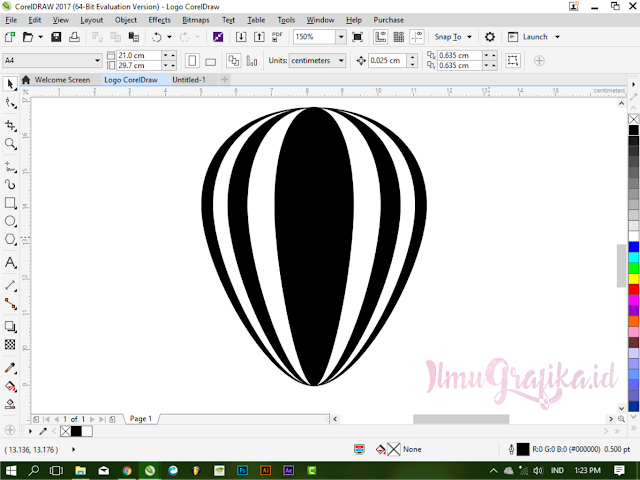
Task: Click the Page 1 tab
Action: (141, 419)
